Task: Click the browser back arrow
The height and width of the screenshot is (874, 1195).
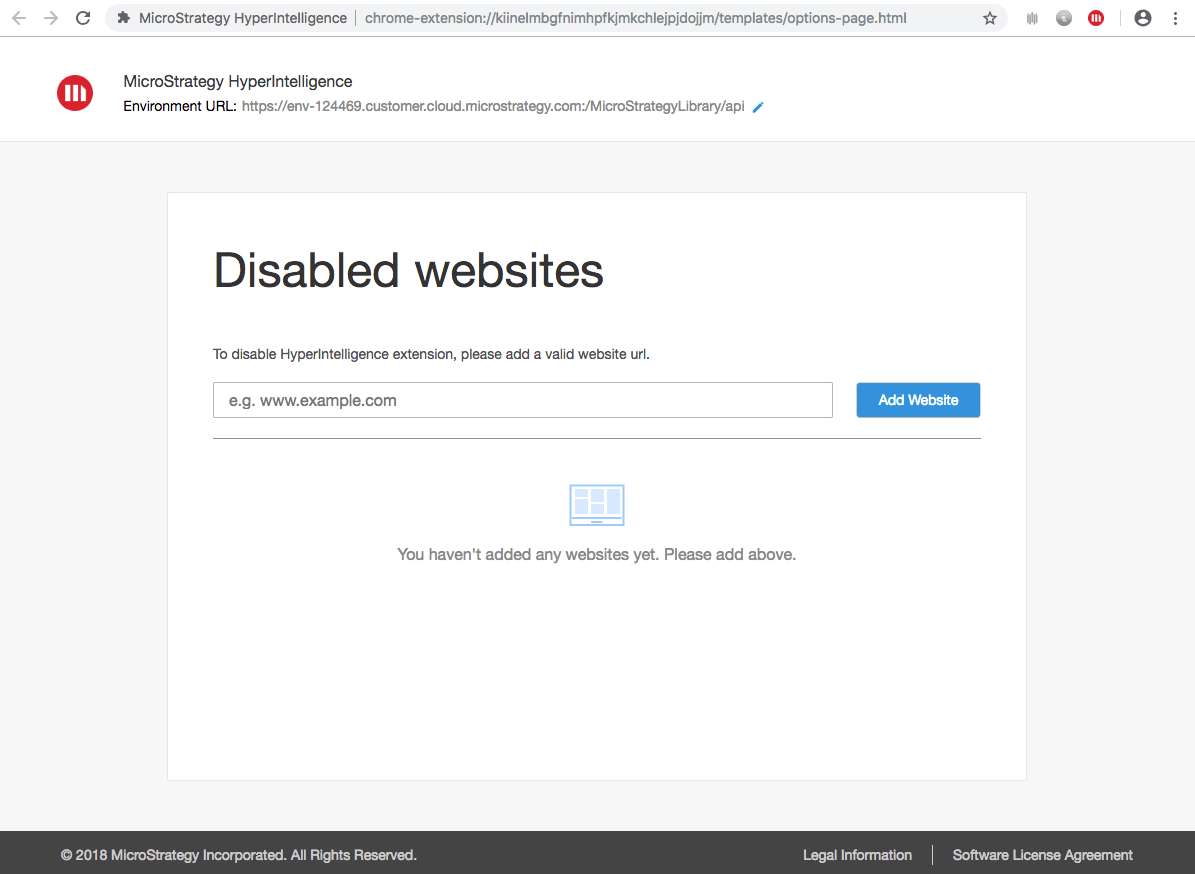Action: coord(19,18)
